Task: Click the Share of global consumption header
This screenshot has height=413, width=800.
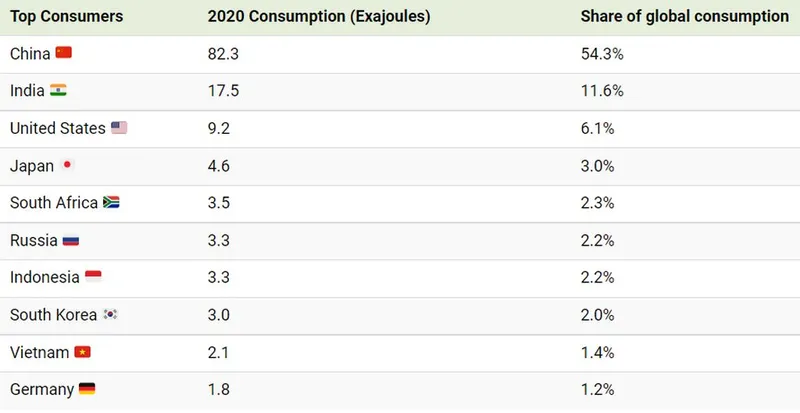Action: tap(684, 16)
